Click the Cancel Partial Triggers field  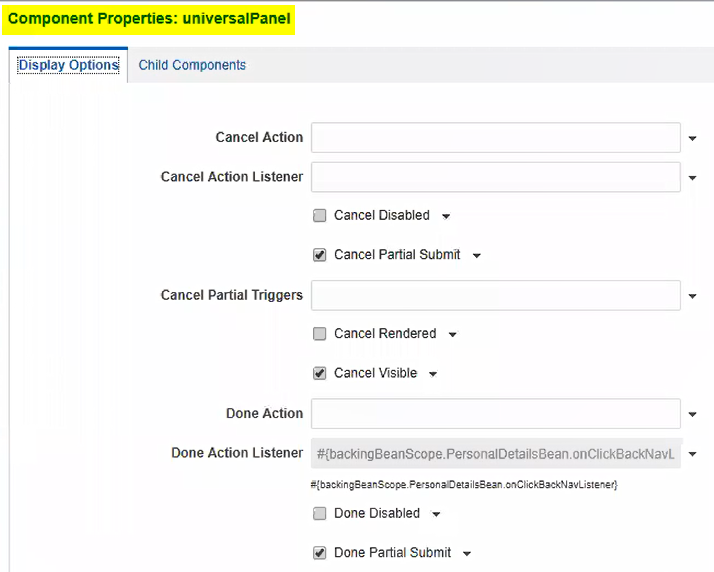495,295
